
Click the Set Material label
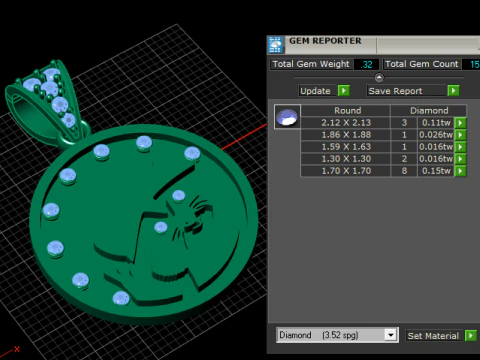[x=433, y=336]
